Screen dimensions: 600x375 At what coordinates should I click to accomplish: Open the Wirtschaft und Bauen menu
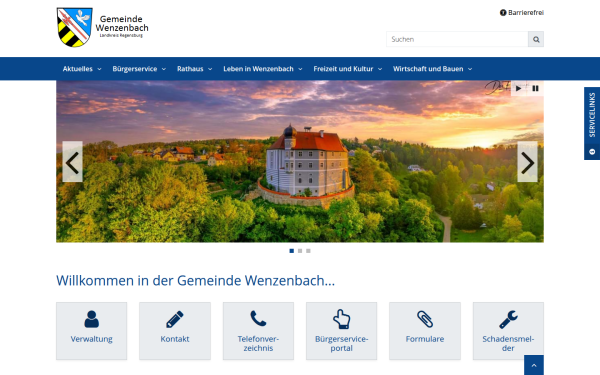pyautogui.click(x=428, y=69)
